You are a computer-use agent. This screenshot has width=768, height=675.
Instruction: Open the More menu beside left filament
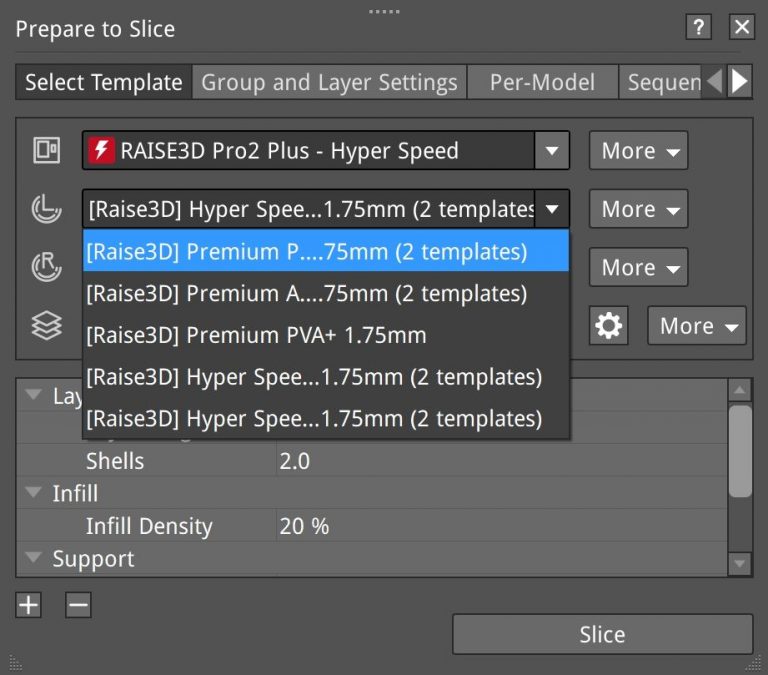(638, 209)
